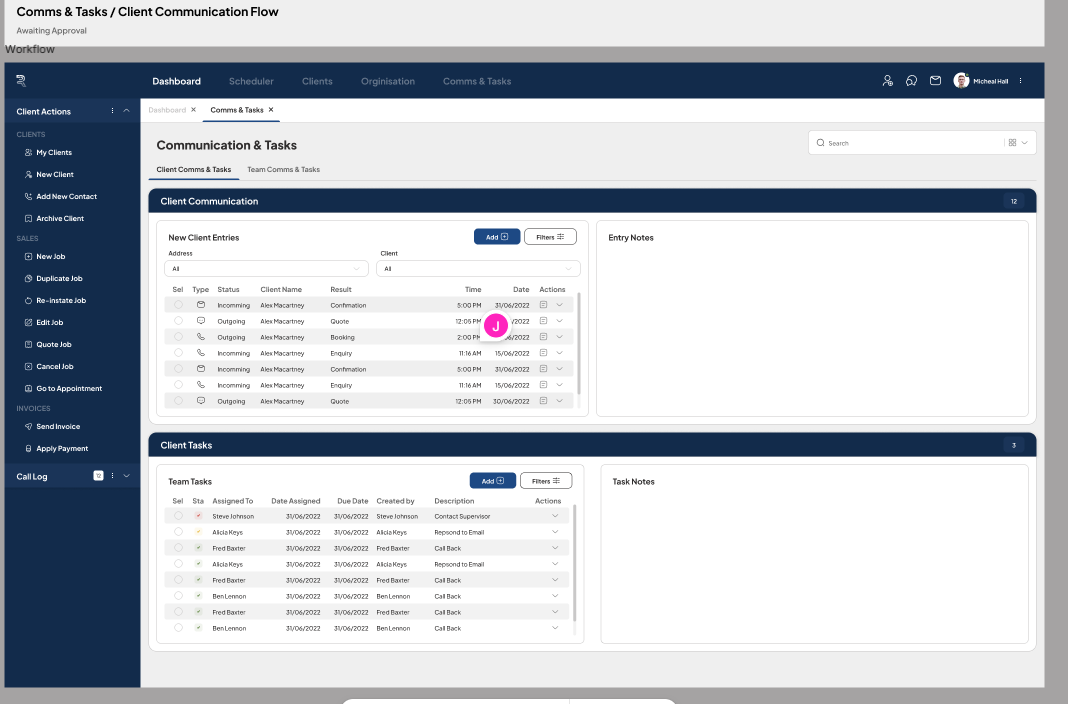The height and width of the screenshot is (704, 1068).
Task: Open the Address filter dropdown
Action: pos(266,269)
